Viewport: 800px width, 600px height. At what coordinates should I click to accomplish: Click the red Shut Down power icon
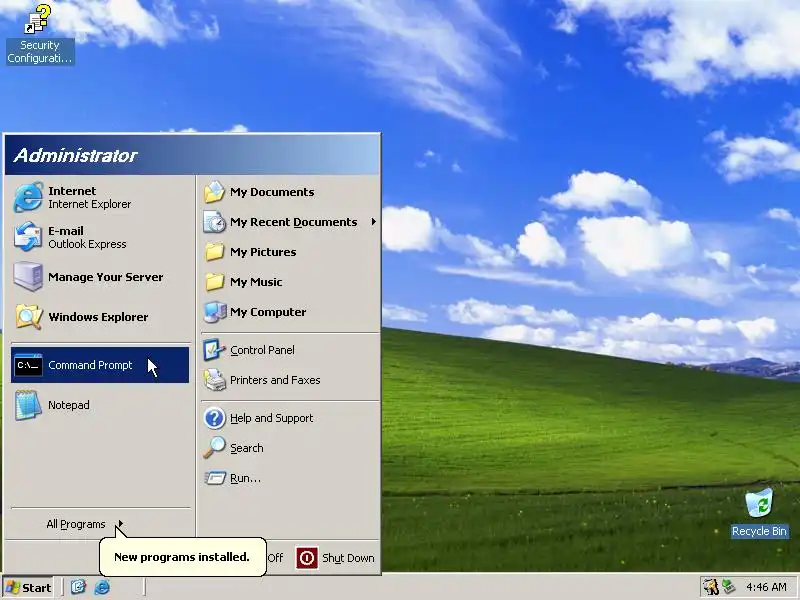coord(307,558)
